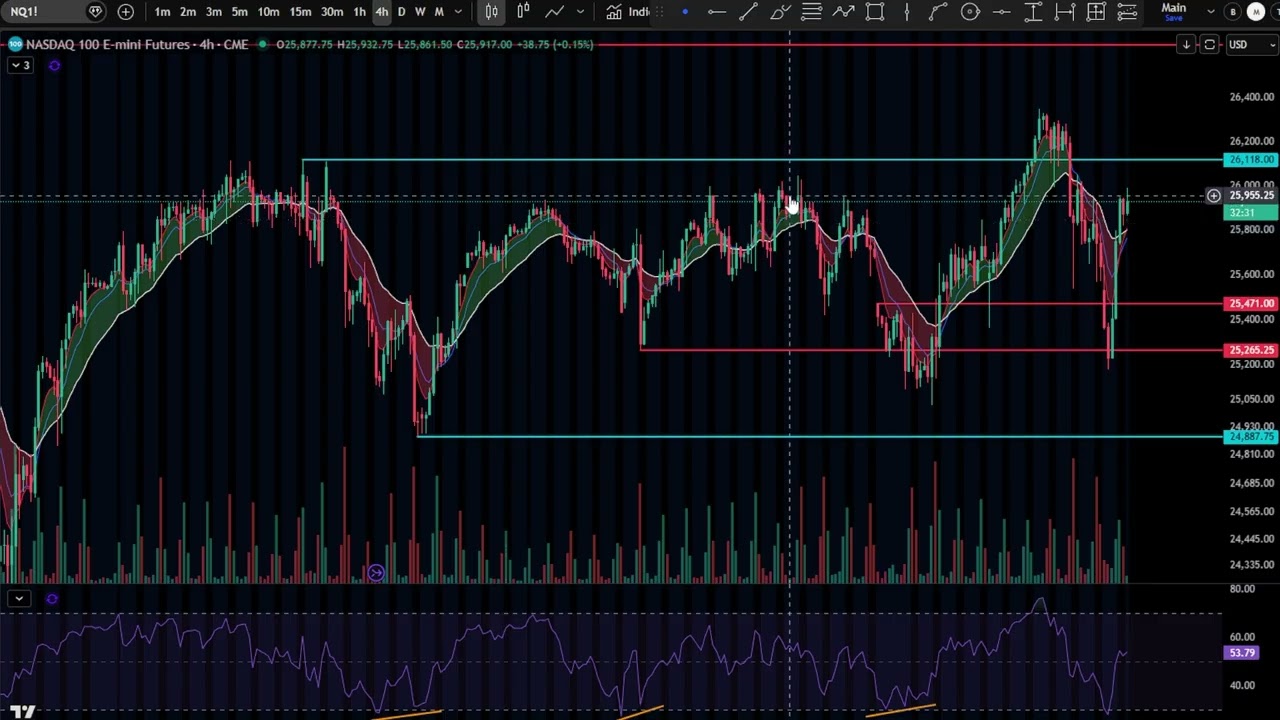This screenshot has height=720, width=1280.
Task: Select the circle drawing tool
Action: coord(970,12)
